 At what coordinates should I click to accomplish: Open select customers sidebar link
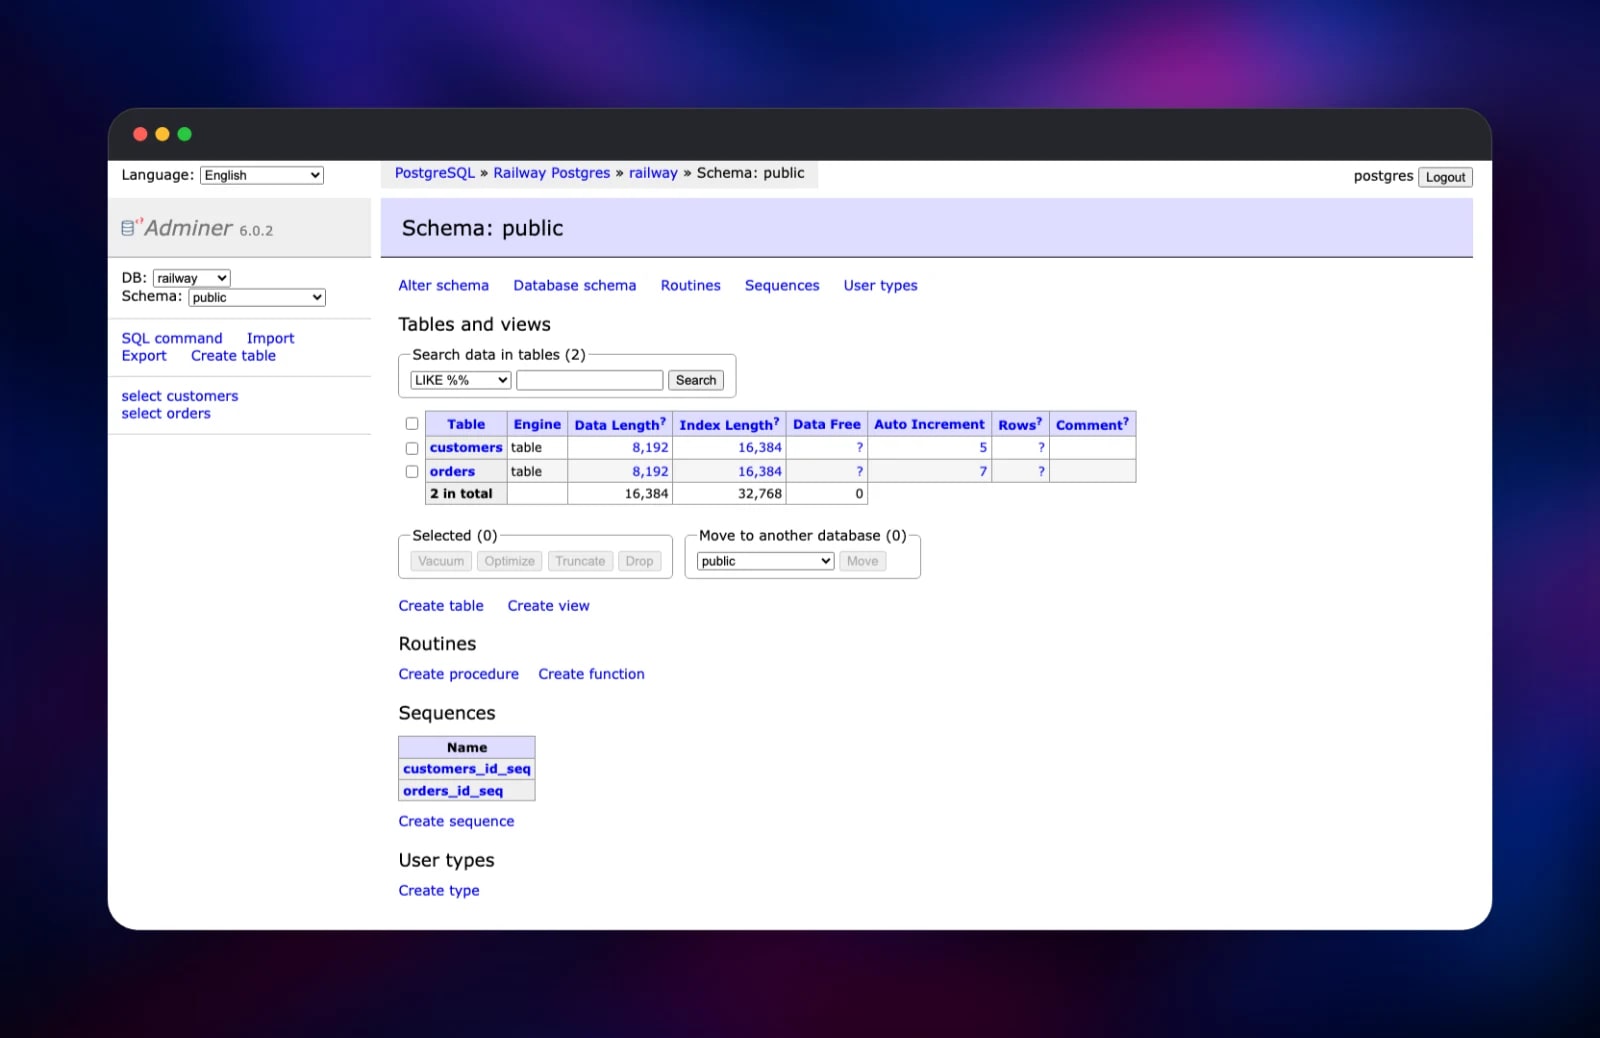(x=180, y=396)
